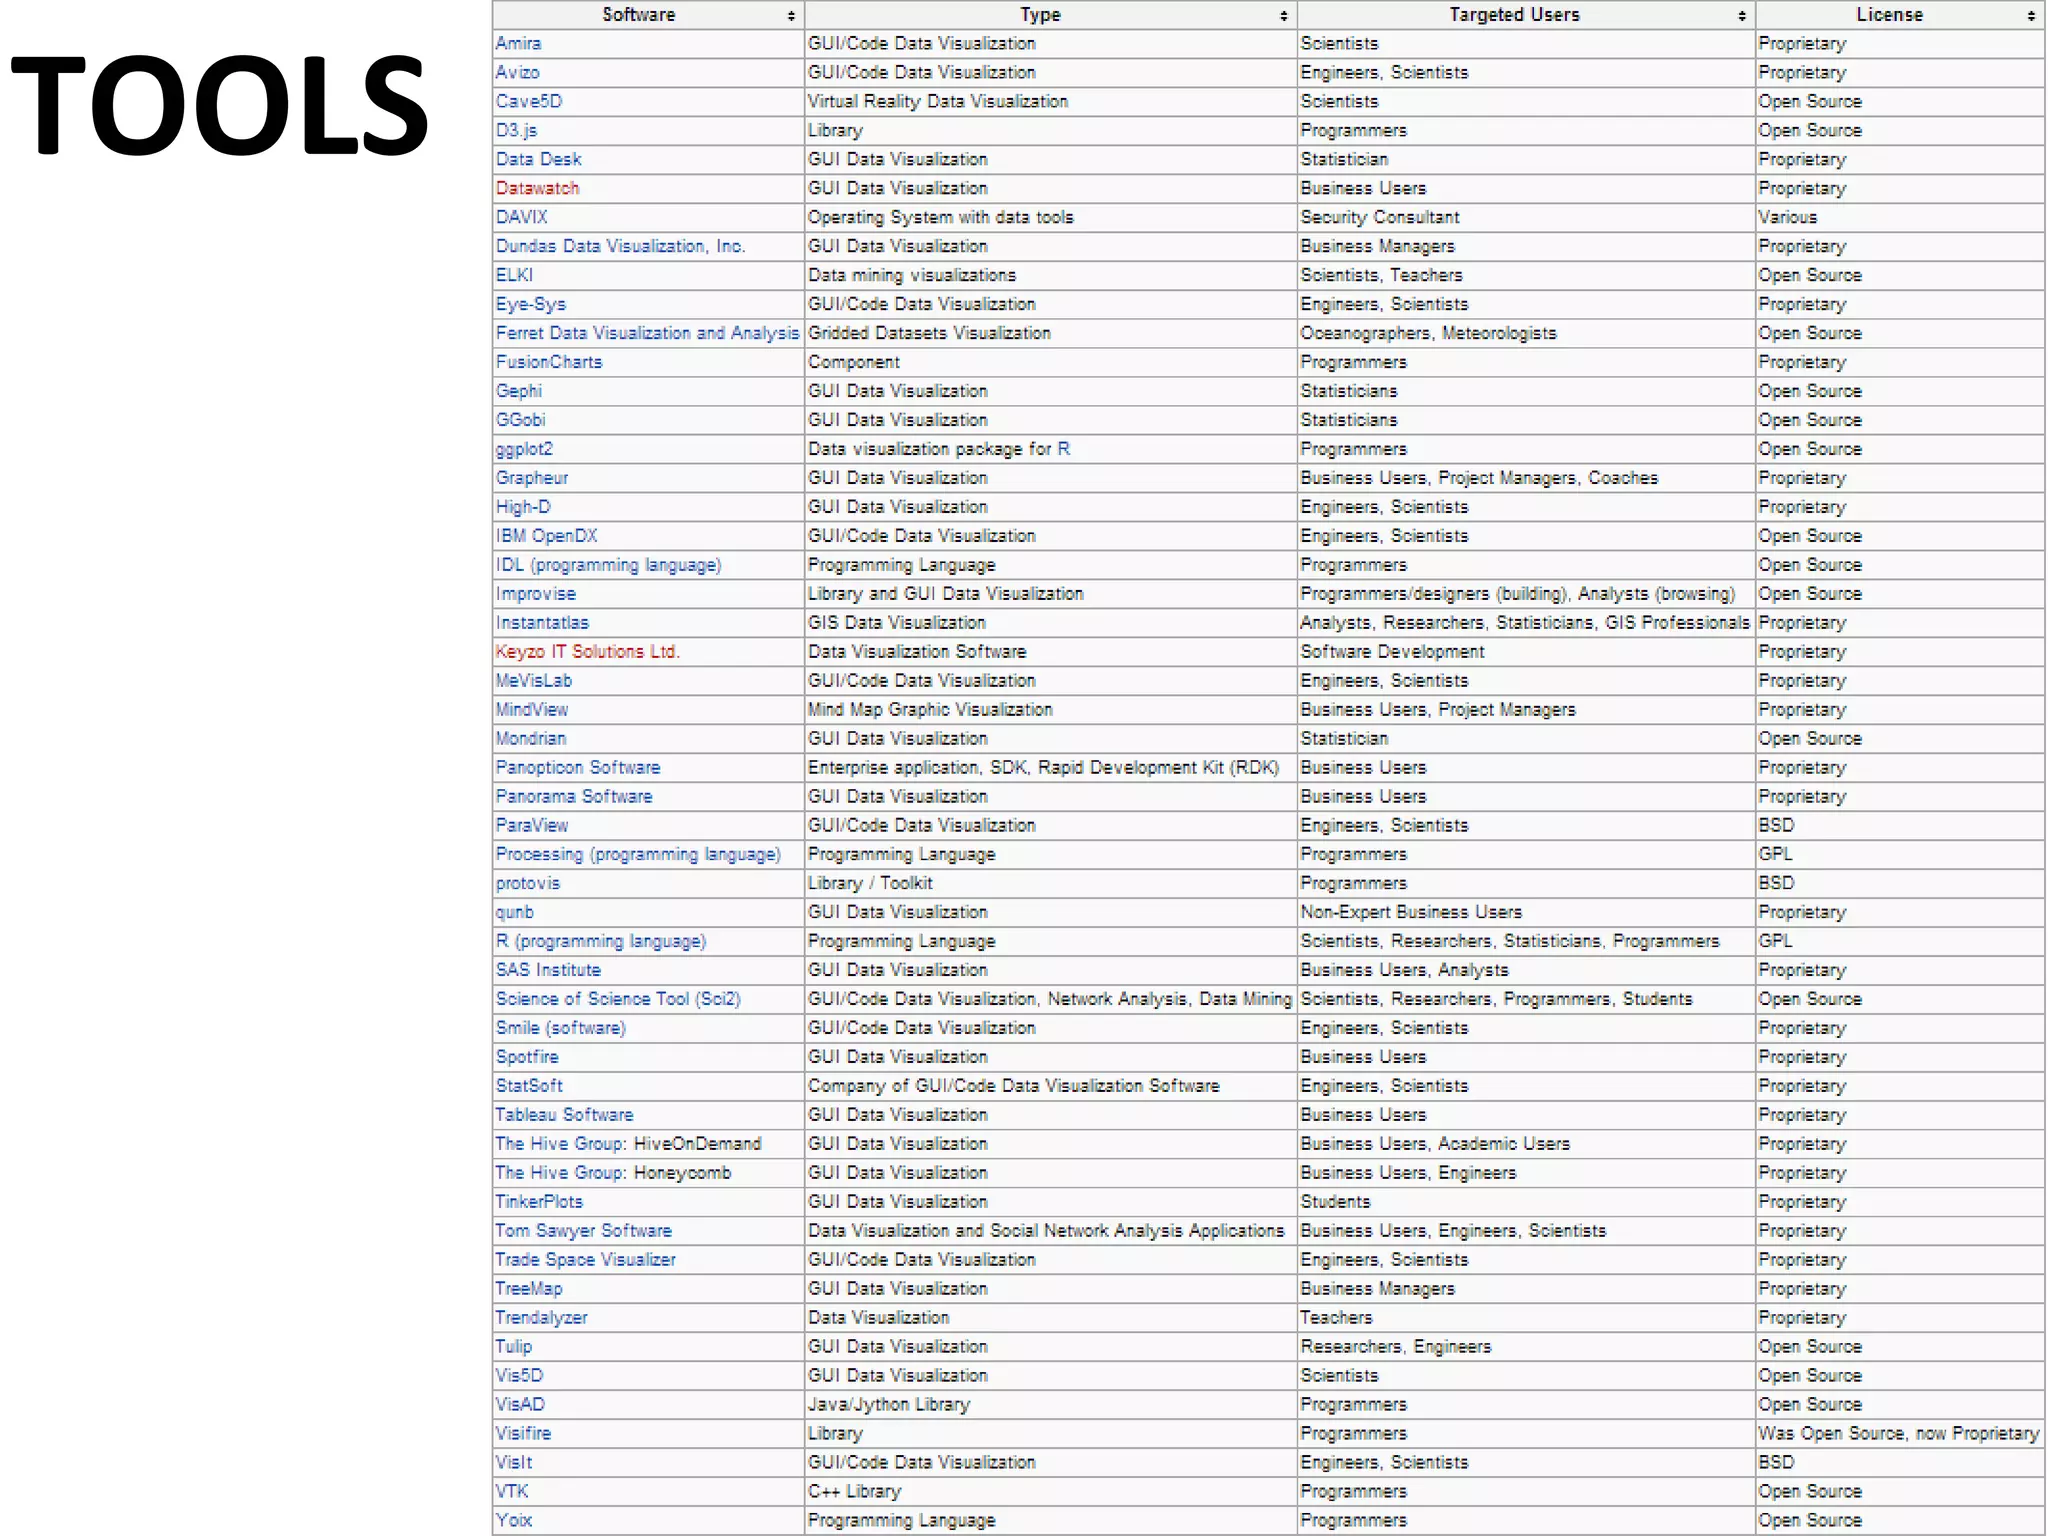Open the VisAD link
The width and height of the screenshot is (2048, 1536).
point(520,1407)
